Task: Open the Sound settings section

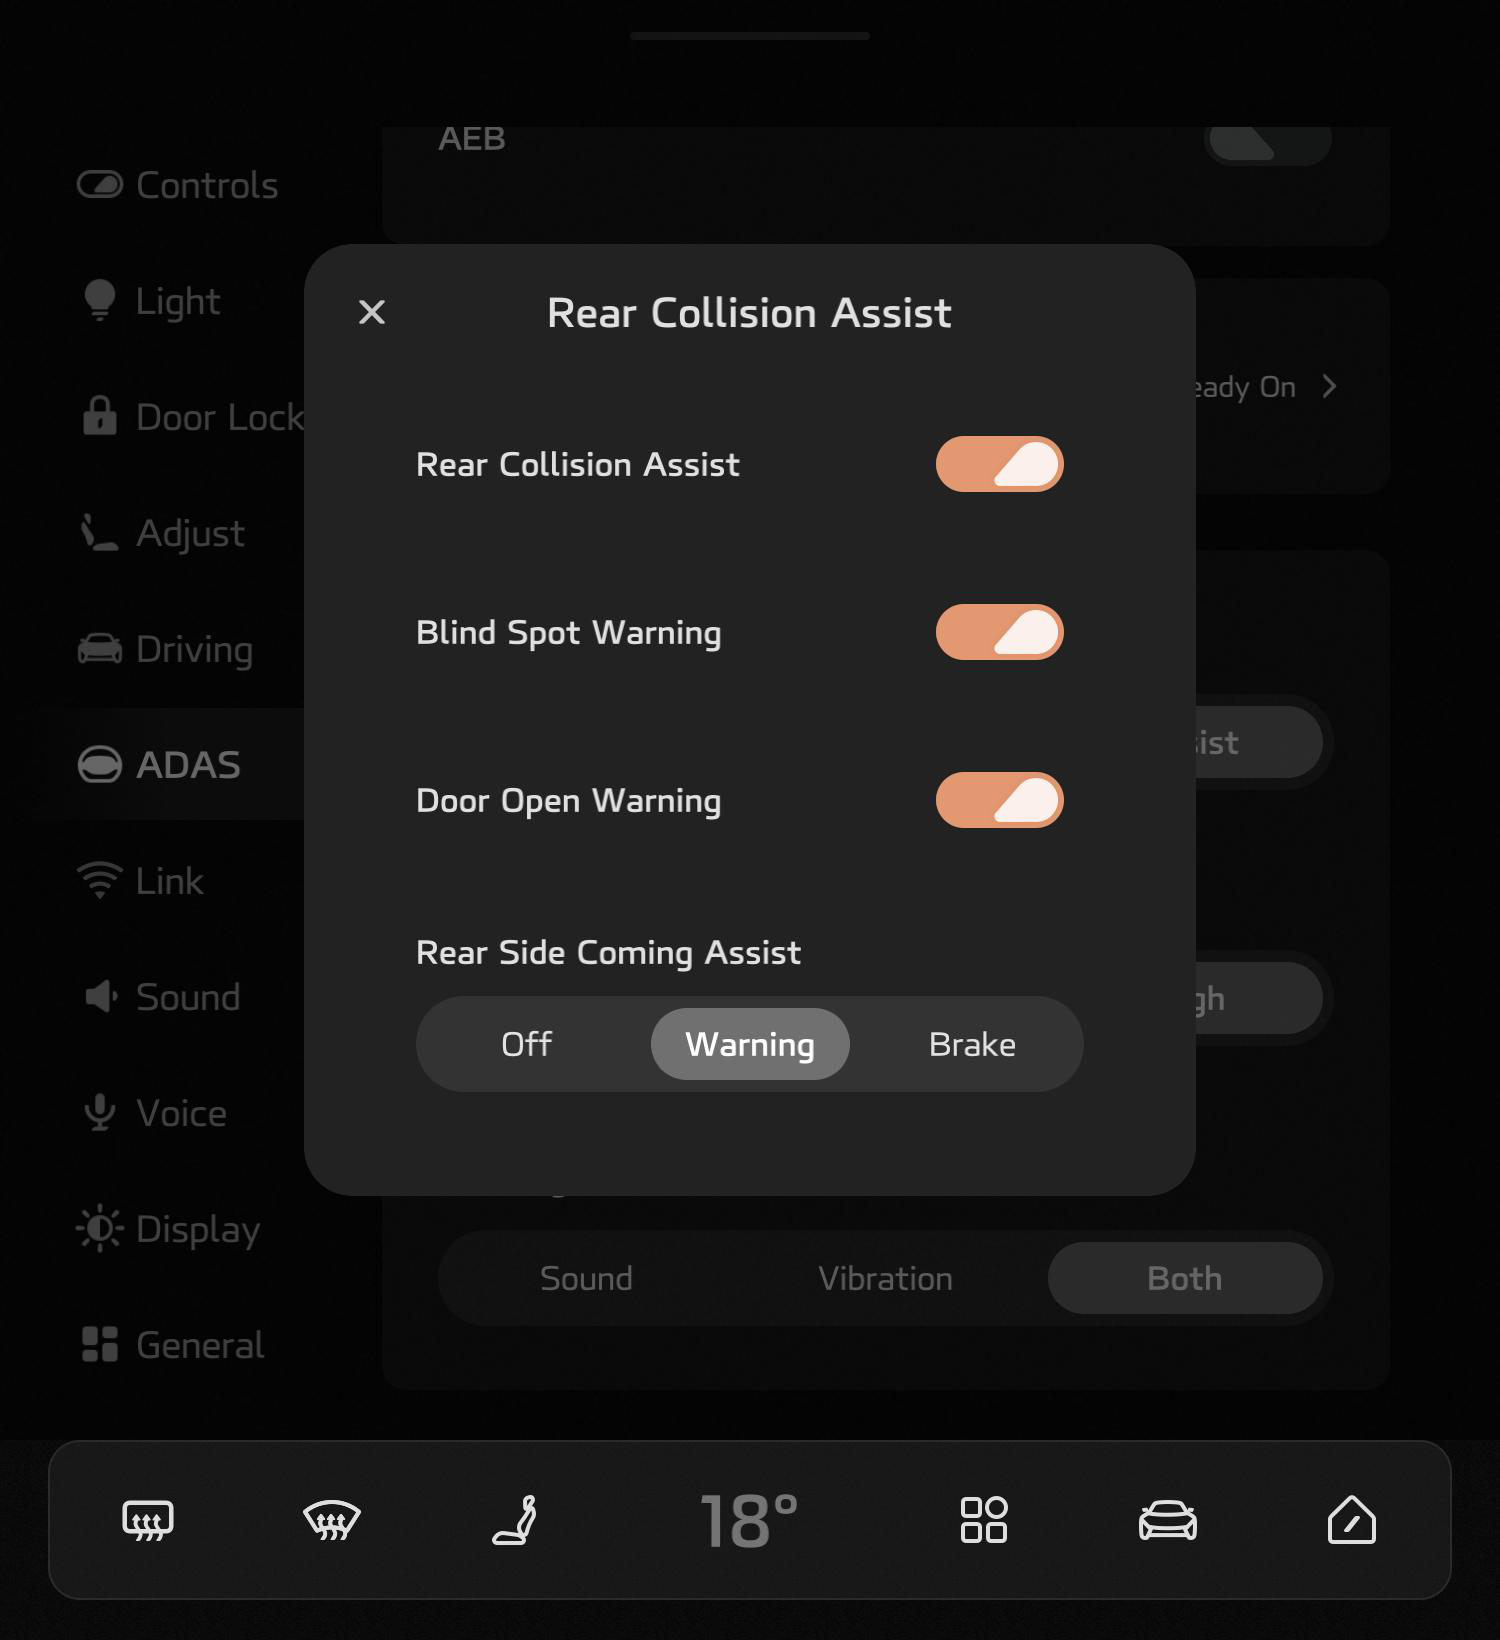Action: pyautogui.click(x=160, y=997)
